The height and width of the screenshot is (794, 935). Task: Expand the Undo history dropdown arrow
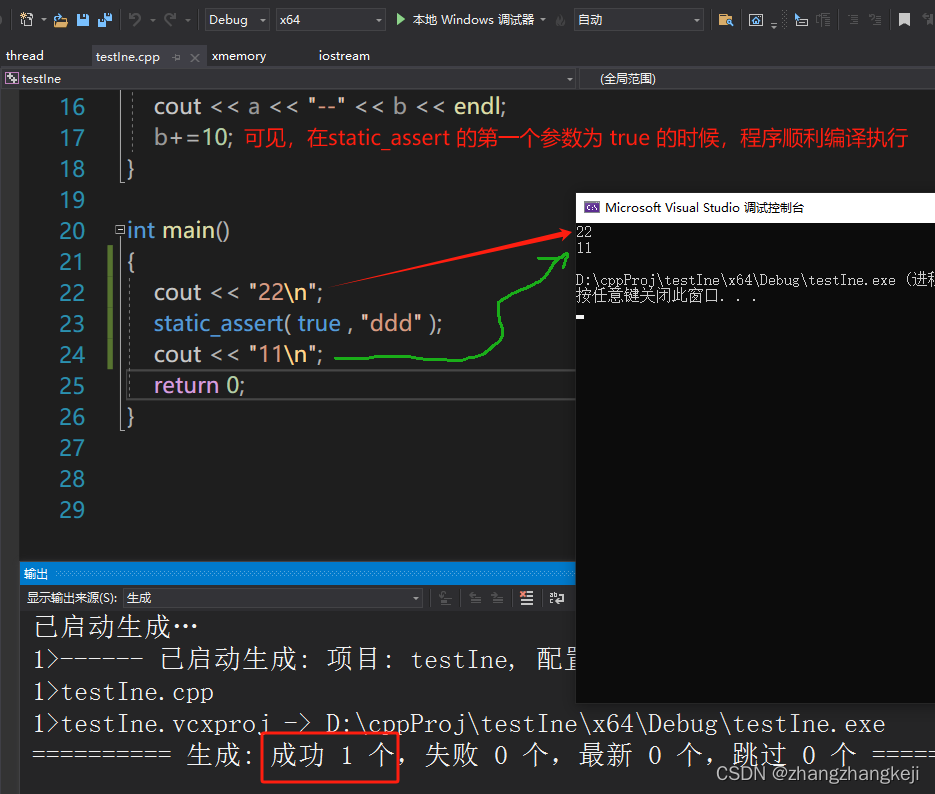click(153, 20)
